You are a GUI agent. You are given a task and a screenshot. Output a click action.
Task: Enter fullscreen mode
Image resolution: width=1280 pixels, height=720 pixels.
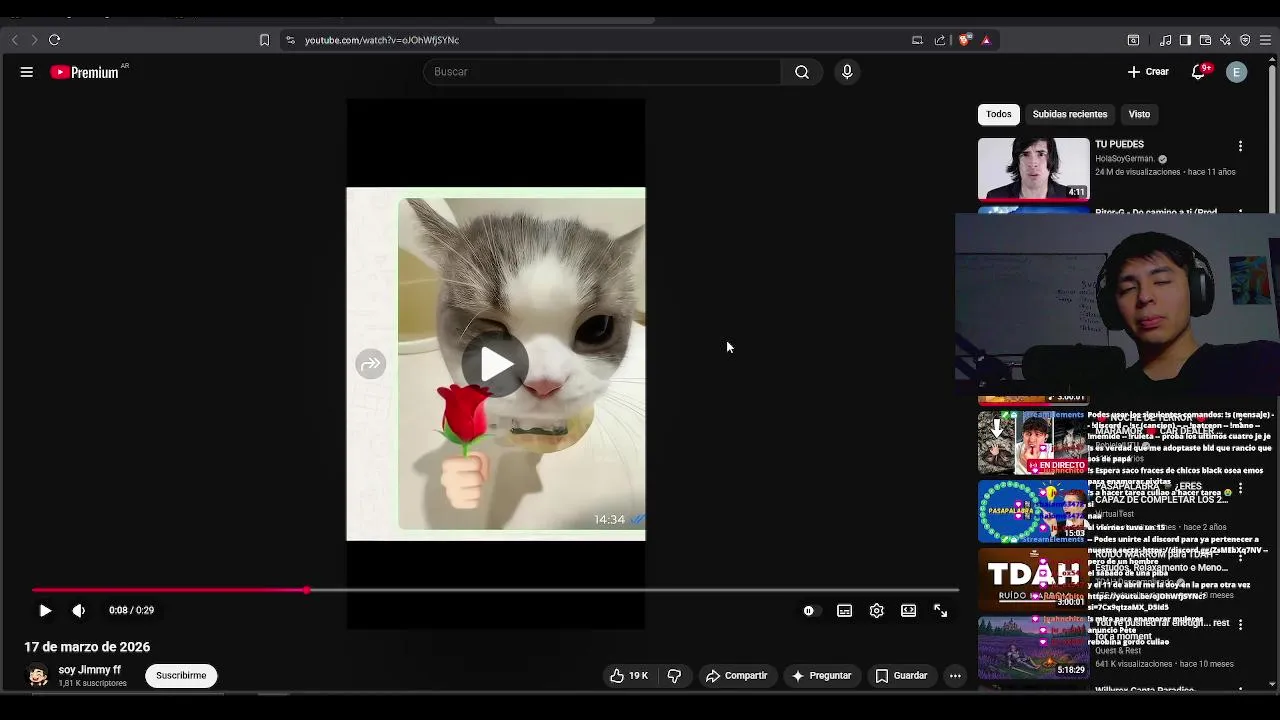click(x=941, y=611)
